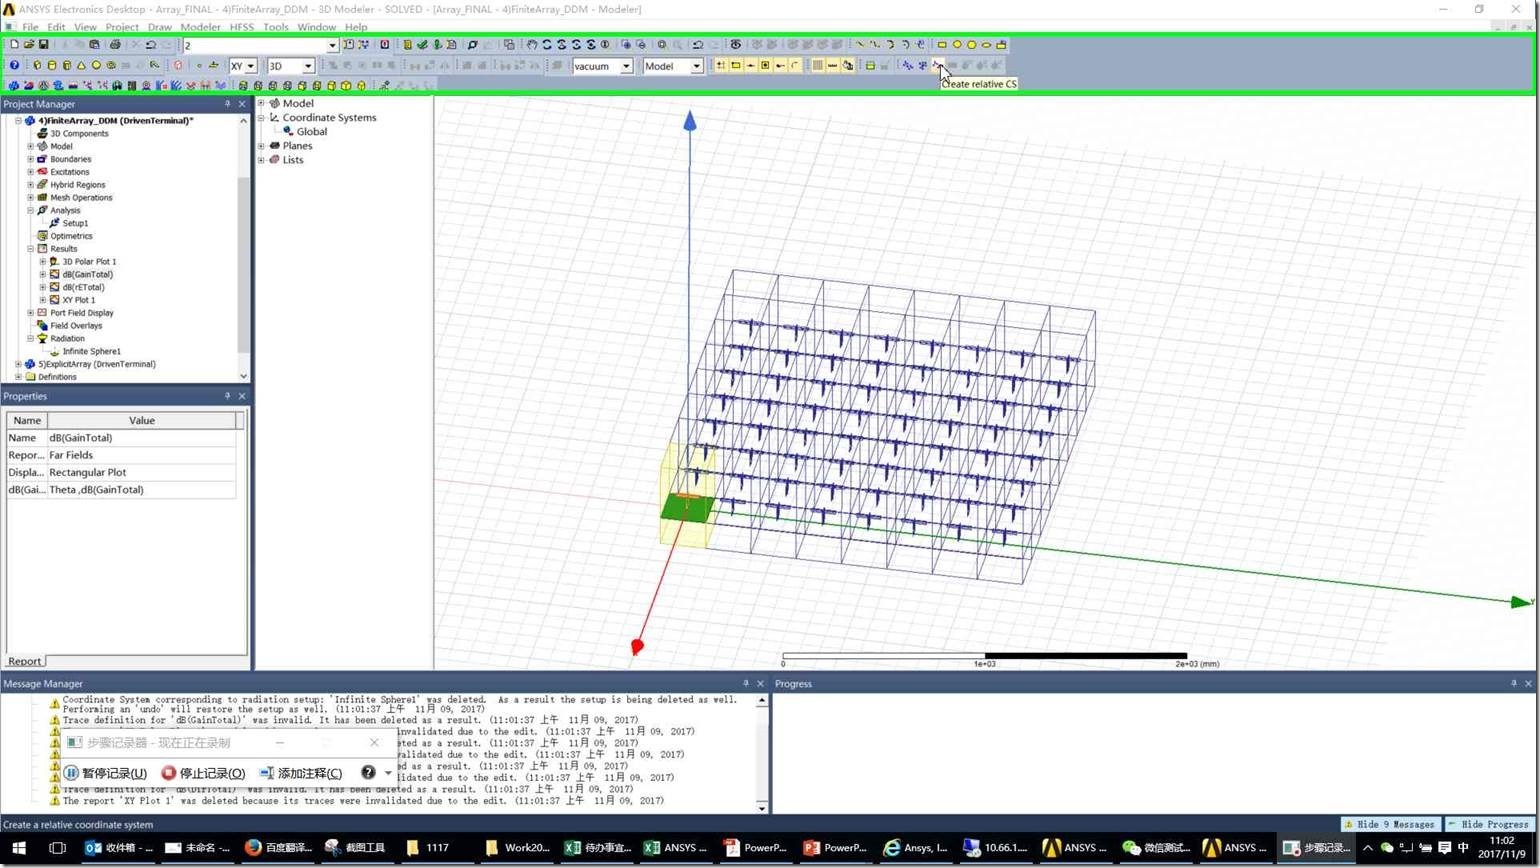Select the Draw sphere tool

click(96, 66)
